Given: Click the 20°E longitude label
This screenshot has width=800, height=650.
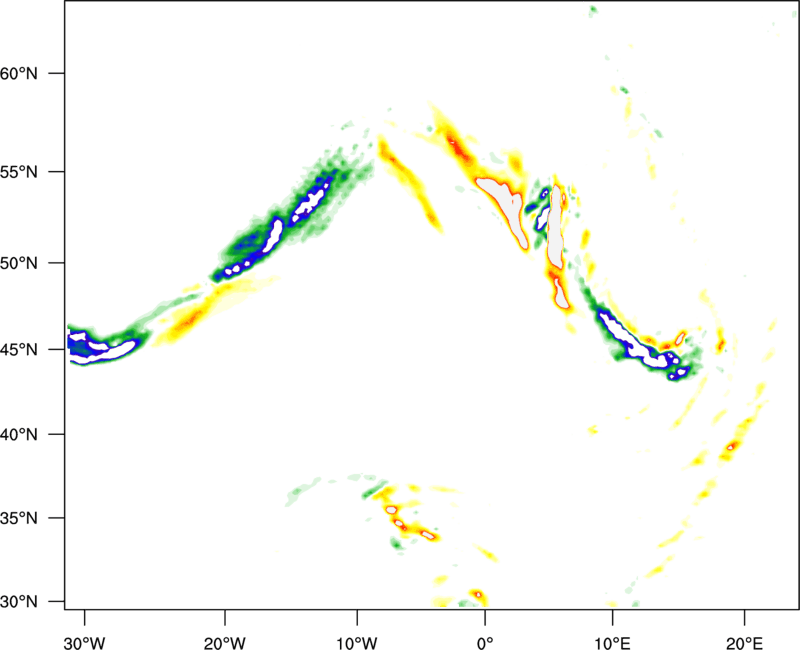Looking at the screenshot, I should click(x=744, y=643).
